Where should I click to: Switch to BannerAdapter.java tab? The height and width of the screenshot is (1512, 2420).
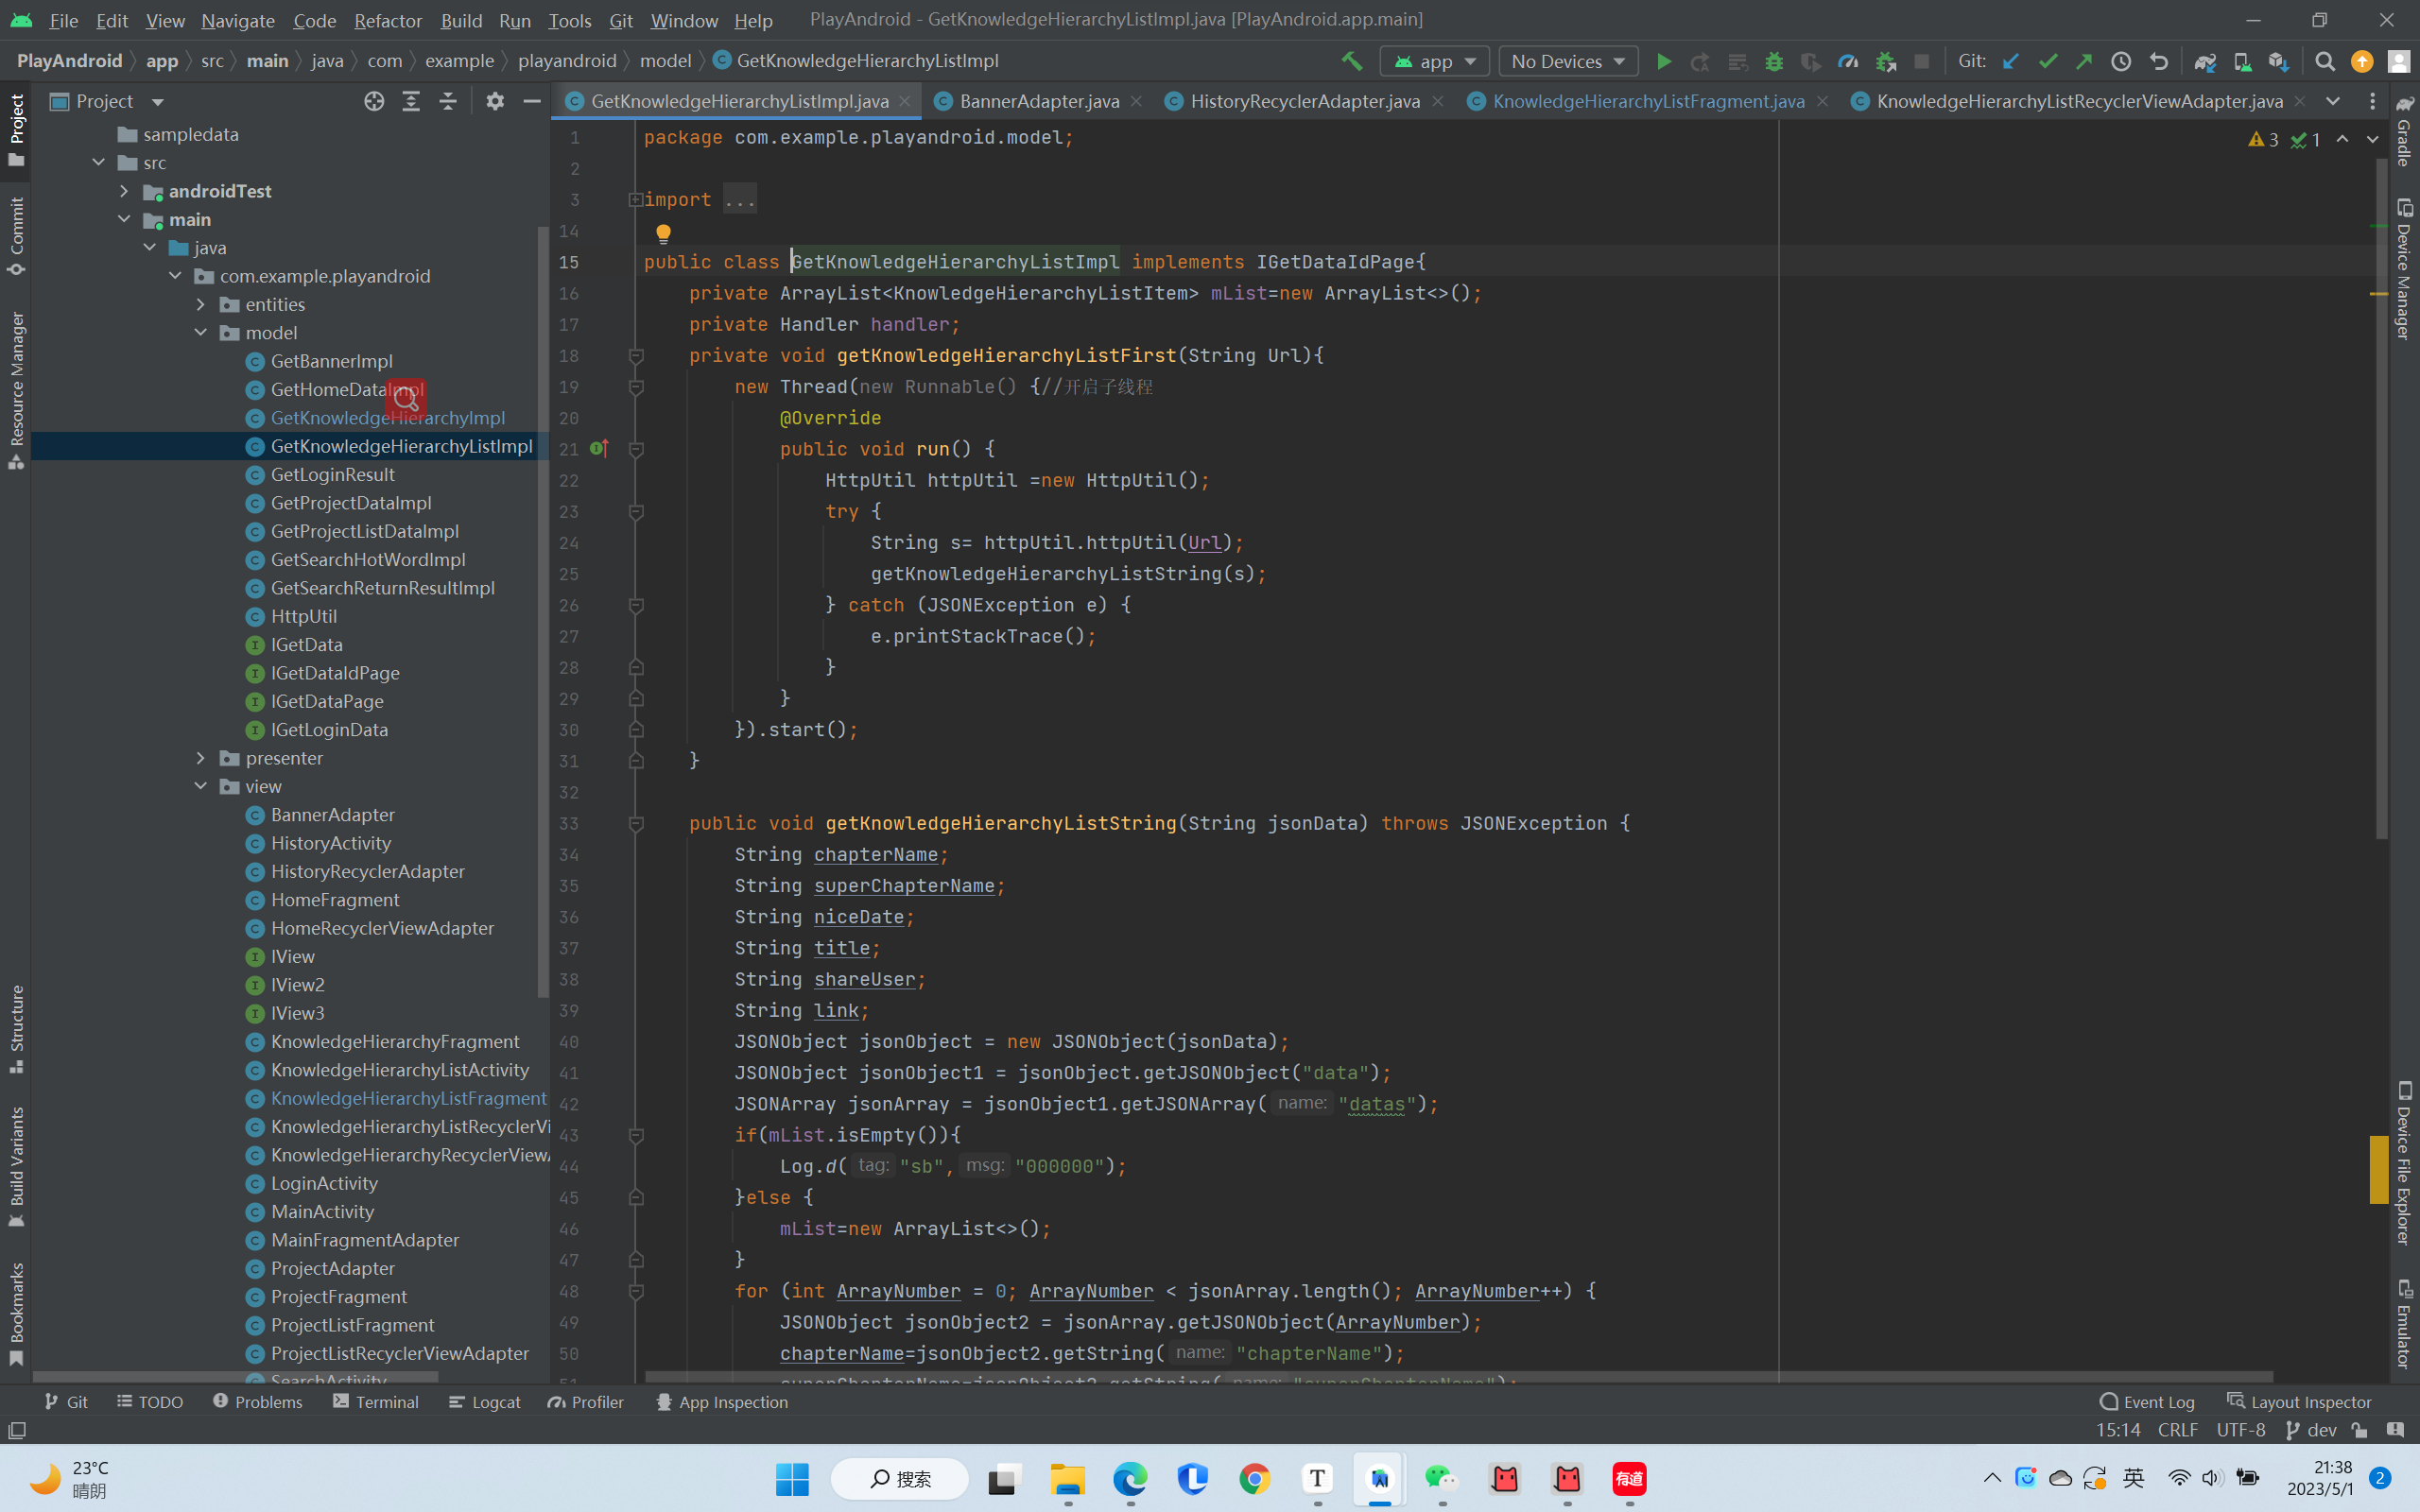[1038, 101]
